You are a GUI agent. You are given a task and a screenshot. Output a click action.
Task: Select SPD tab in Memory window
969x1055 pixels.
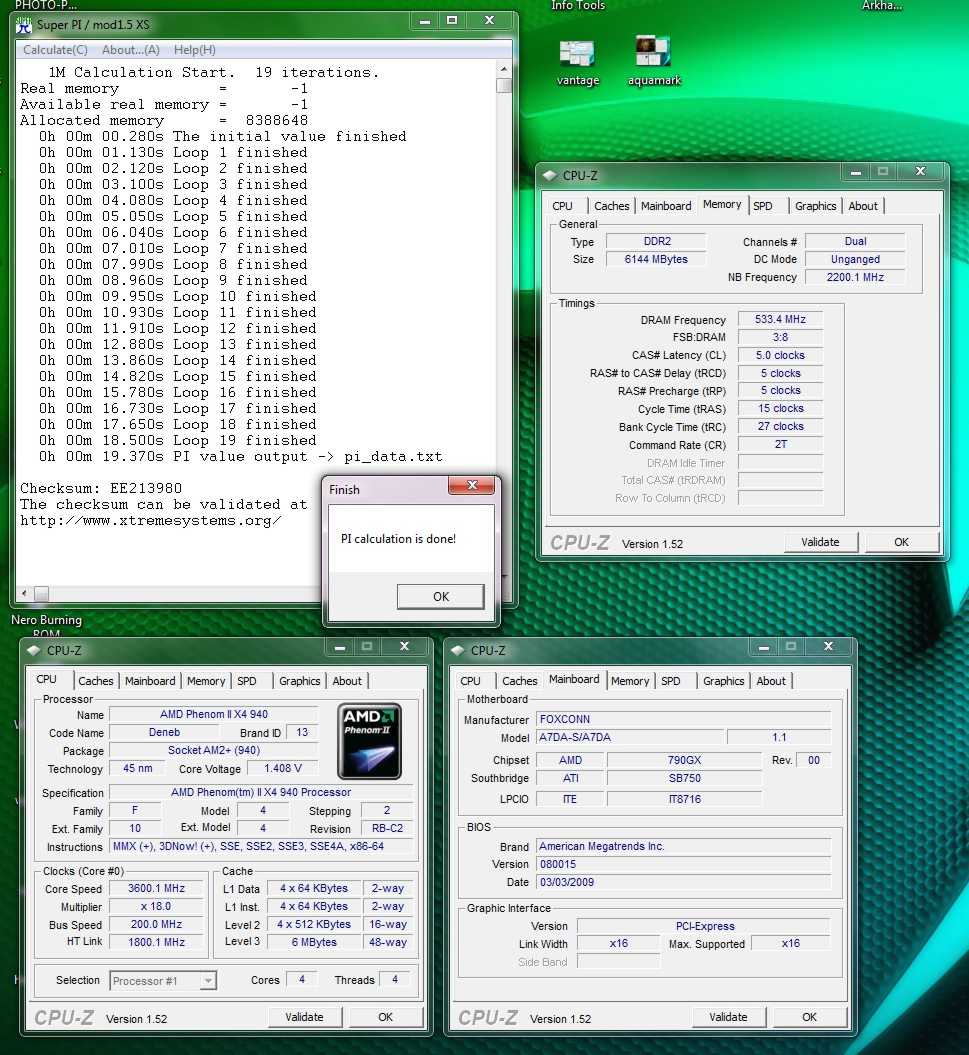tap(762, 206)
